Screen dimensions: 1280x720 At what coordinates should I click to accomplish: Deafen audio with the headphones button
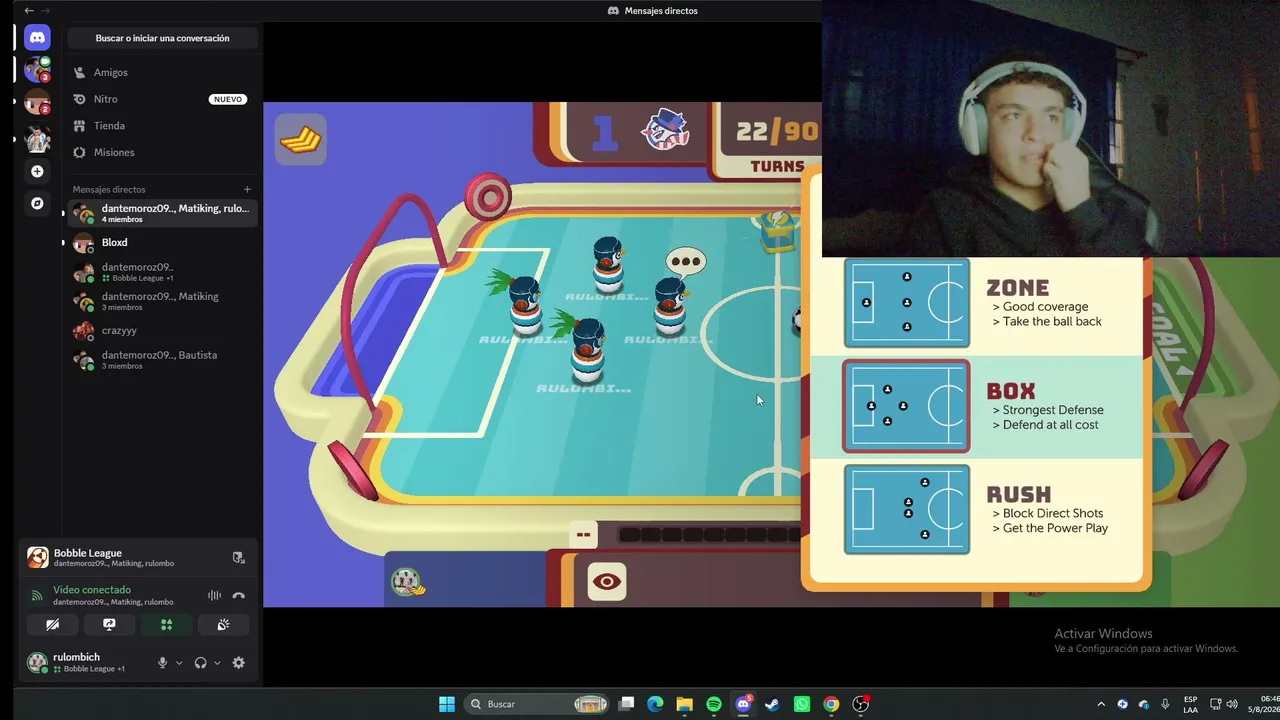pos(200,662)
